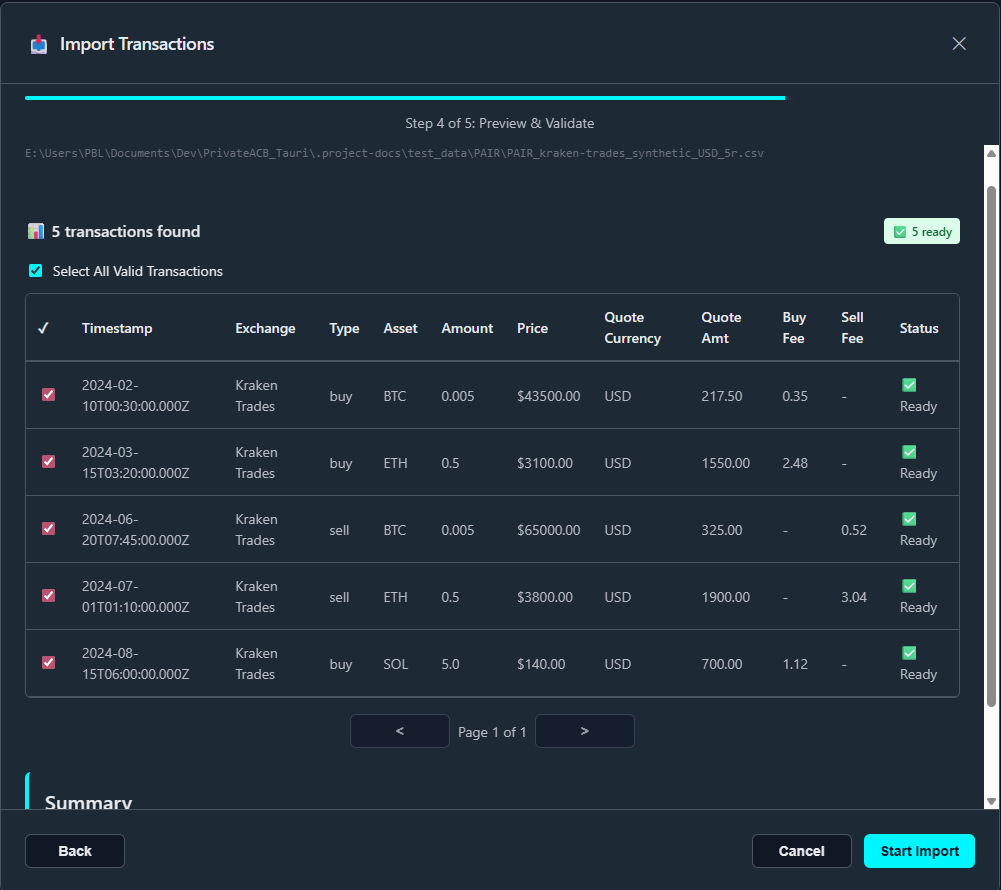
Task: Click green Ready icon for 2024-08-15 SOL row
Action: click(x=909, y=653)
